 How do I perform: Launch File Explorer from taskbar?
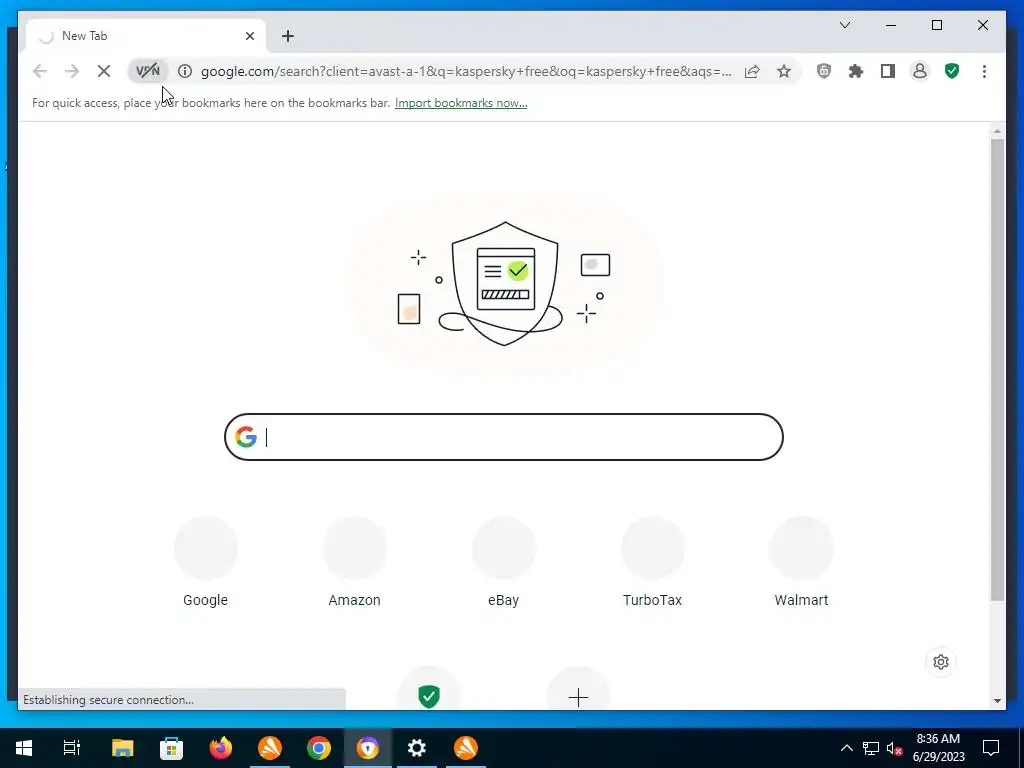pos(122,748)
